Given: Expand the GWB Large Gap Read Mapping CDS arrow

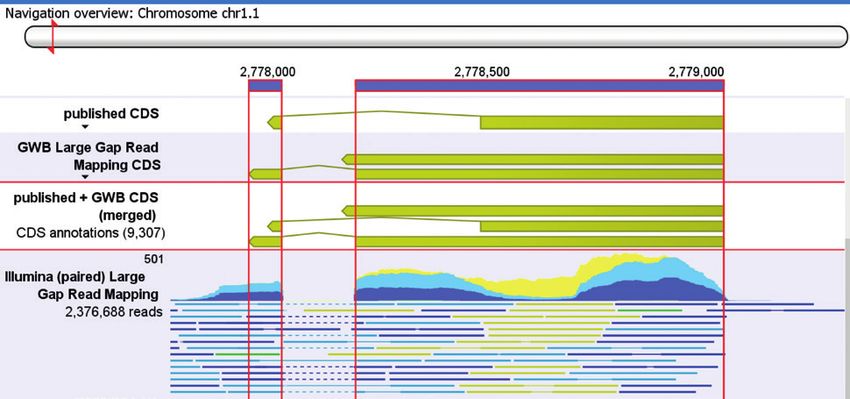Looking at the screenshot, I should click(85, 177).
